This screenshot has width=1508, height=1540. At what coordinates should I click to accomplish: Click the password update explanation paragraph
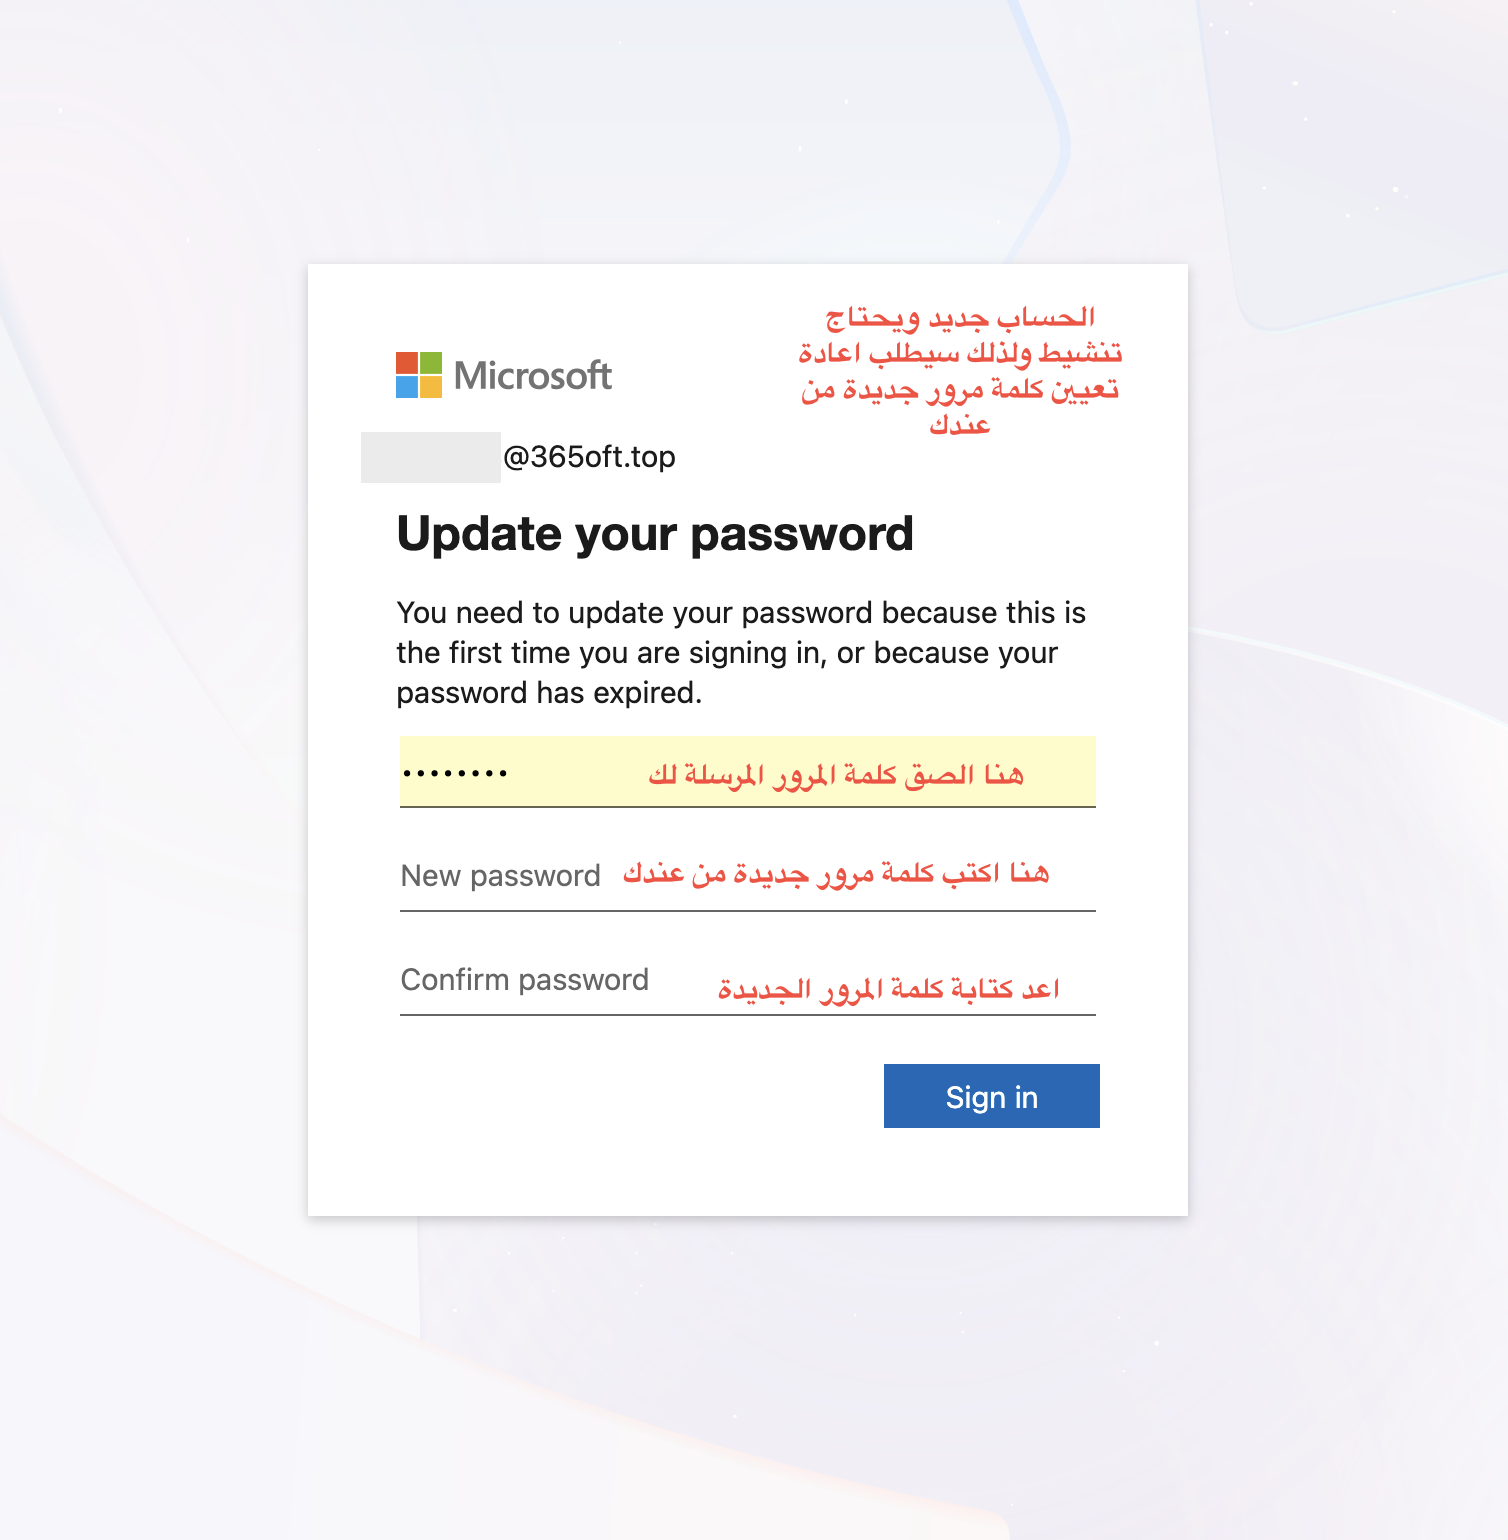740,652
